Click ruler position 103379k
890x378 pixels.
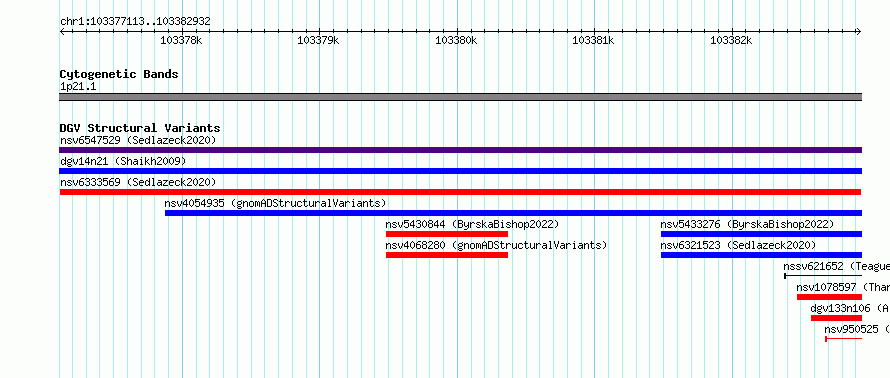pyautogui.click(x=318, y=40)
